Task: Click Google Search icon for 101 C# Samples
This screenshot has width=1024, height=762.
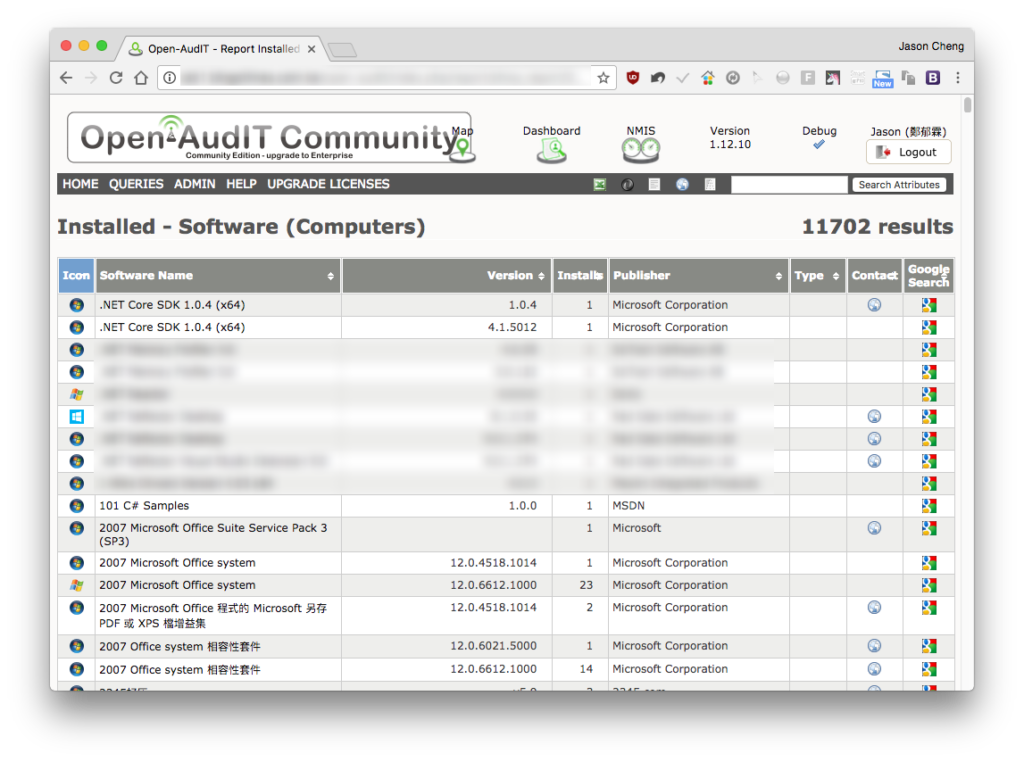Action: (x=929, y=506)
